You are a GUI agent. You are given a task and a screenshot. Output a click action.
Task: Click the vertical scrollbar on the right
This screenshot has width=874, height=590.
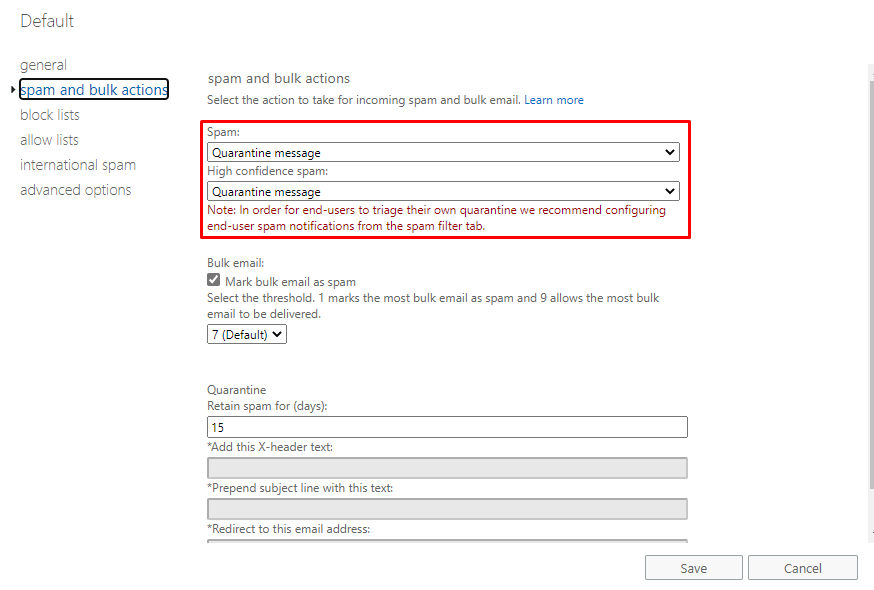pos(871,284)
